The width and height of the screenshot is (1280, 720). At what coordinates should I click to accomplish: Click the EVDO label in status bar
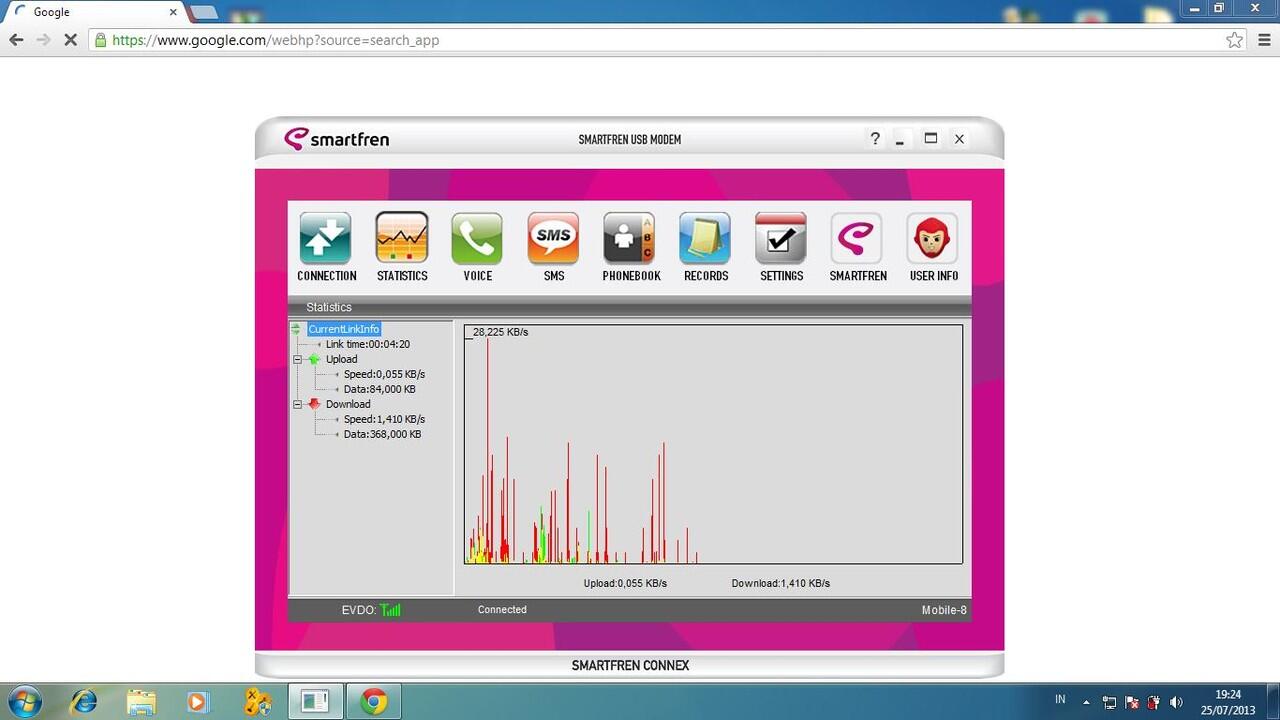click(359, 610)
